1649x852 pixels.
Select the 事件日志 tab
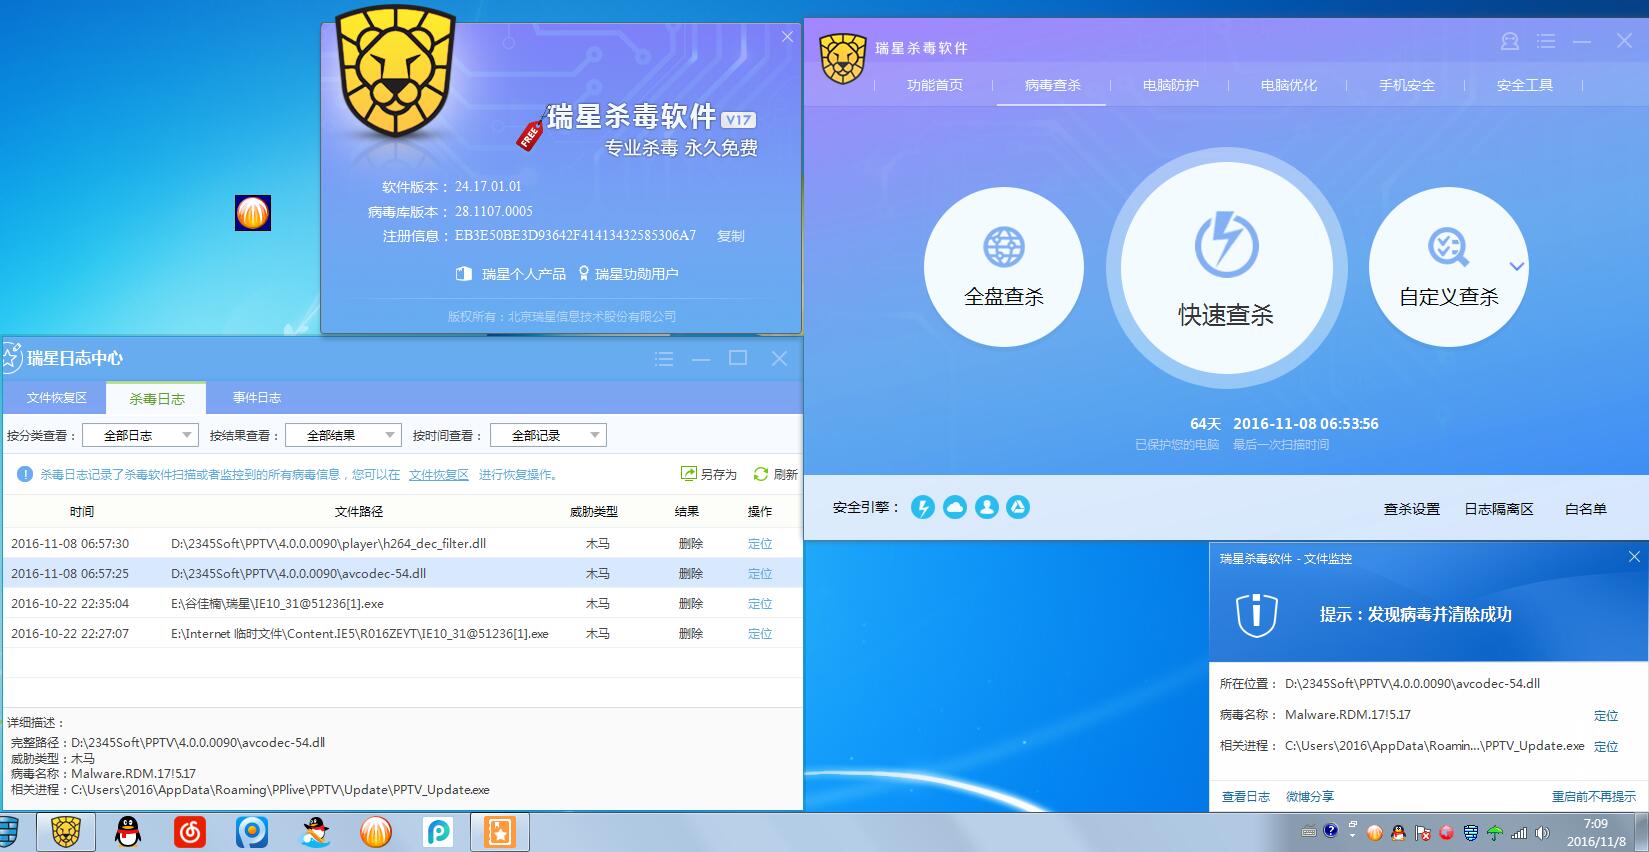coord(257,398)
